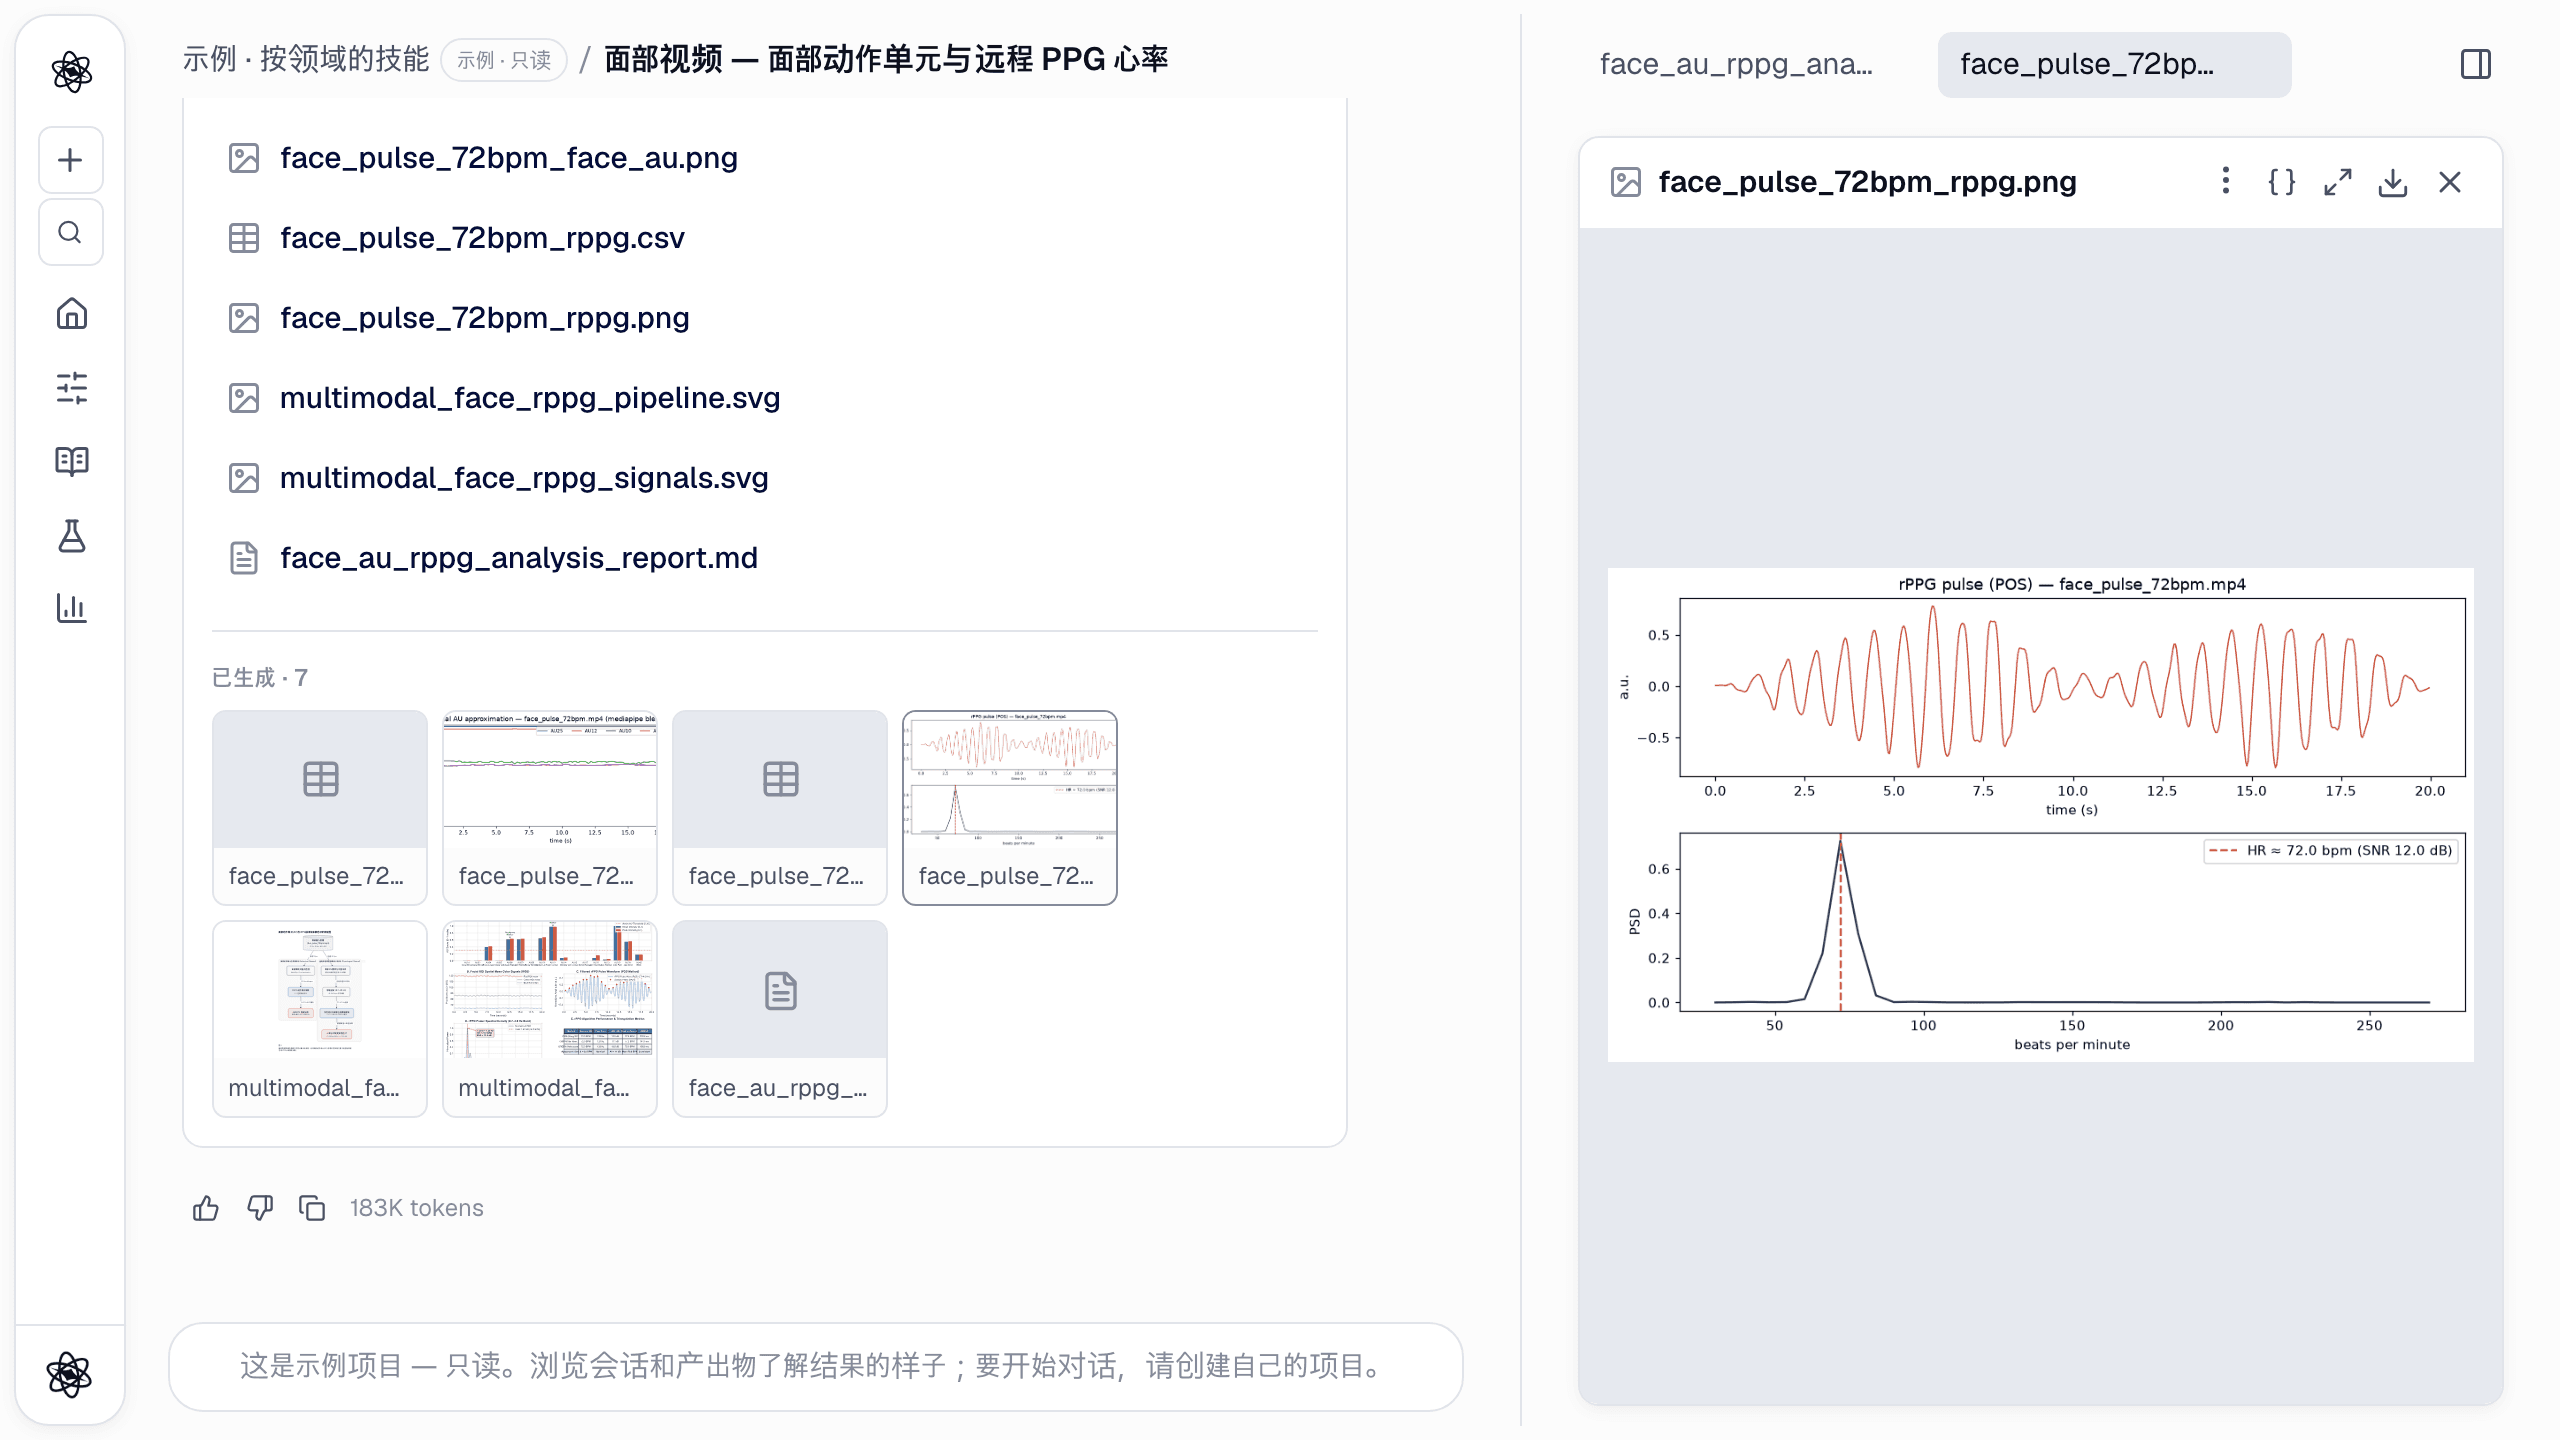The image size is (2560, 1440).
Task: Open third thumbnail, the second table icon
Action: [780, 808]
